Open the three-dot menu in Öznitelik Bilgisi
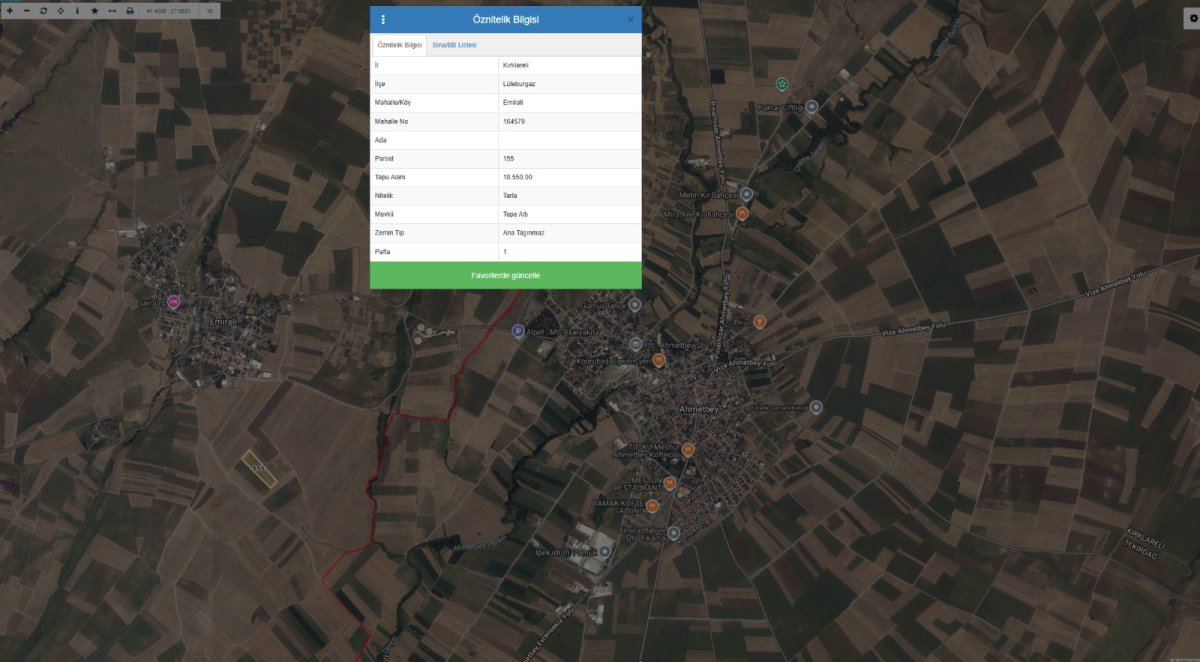The height and width of the screenshot is (662, 1200). (x=383, y=19)
